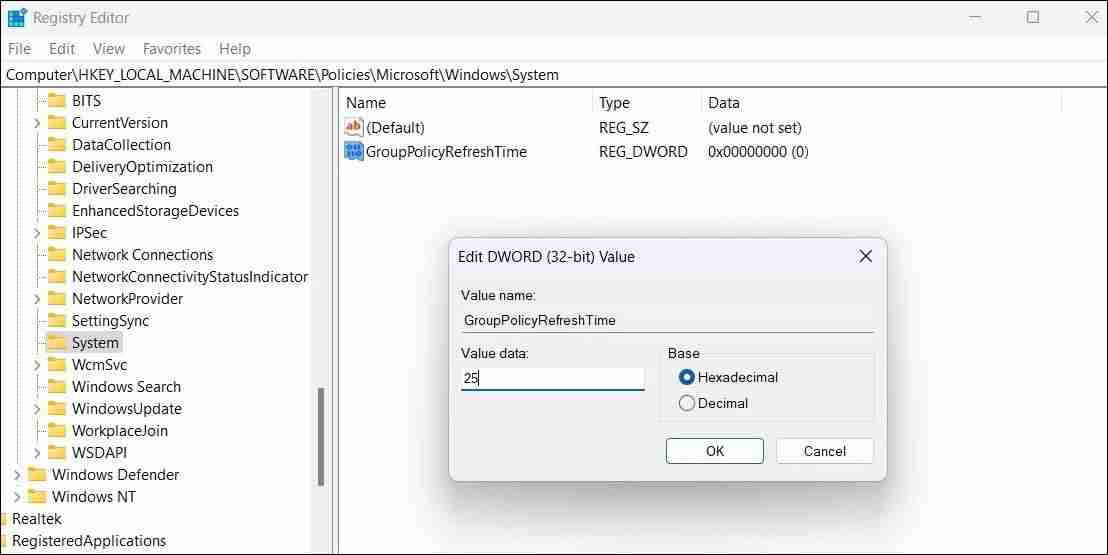Open the View menu
The width and height of the screenshot is (1108, 555).
click(109, 49)
